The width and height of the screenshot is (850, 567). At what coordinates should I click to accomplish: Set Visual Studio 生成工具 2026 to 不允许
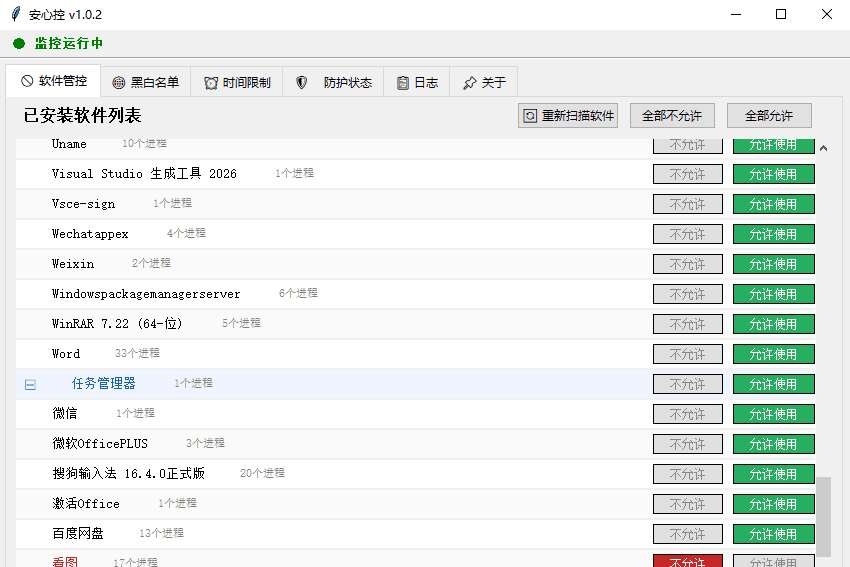pyautogui.click(x=687, y=174)
